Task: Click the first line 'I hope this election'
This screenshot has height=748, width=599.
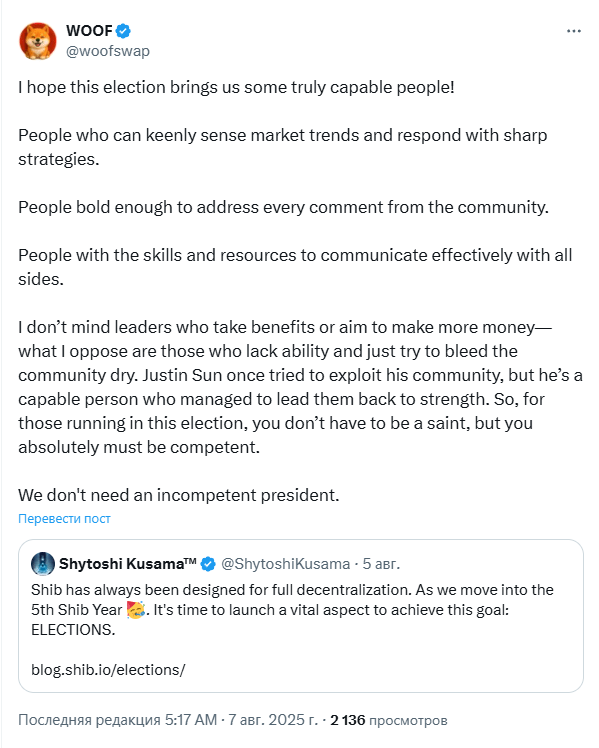Action: click(x=237, y=87)
